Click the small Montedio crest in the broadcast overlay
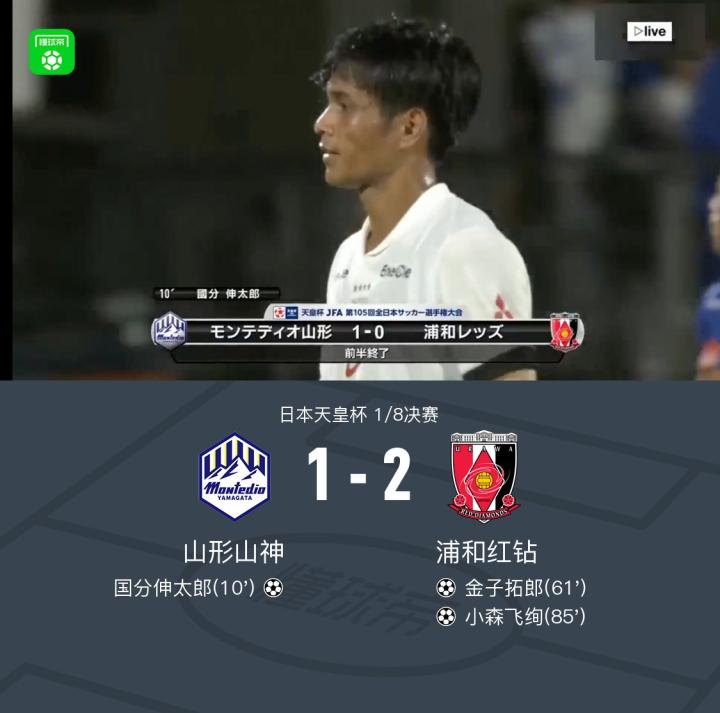The width and height of the screenshot is (720, 713). pos(169,331)
